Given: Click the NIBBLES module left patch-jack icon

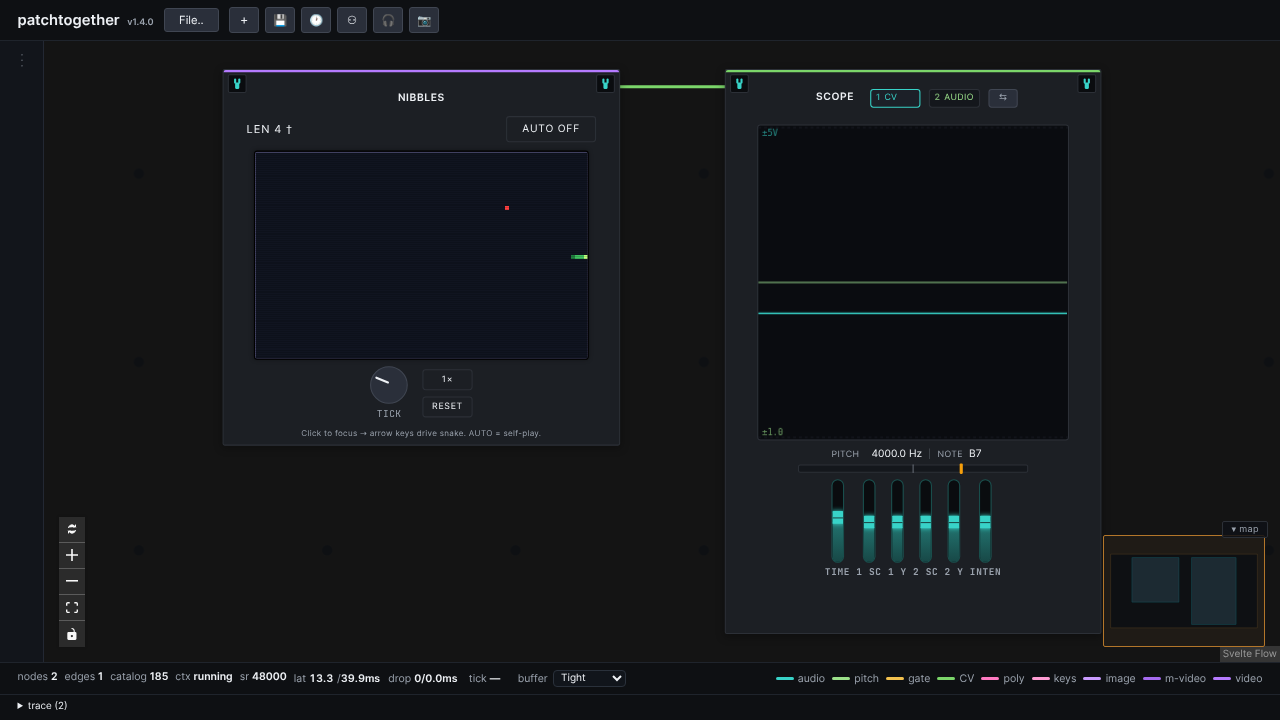Looking at the screenshot, I should [237, 84].
